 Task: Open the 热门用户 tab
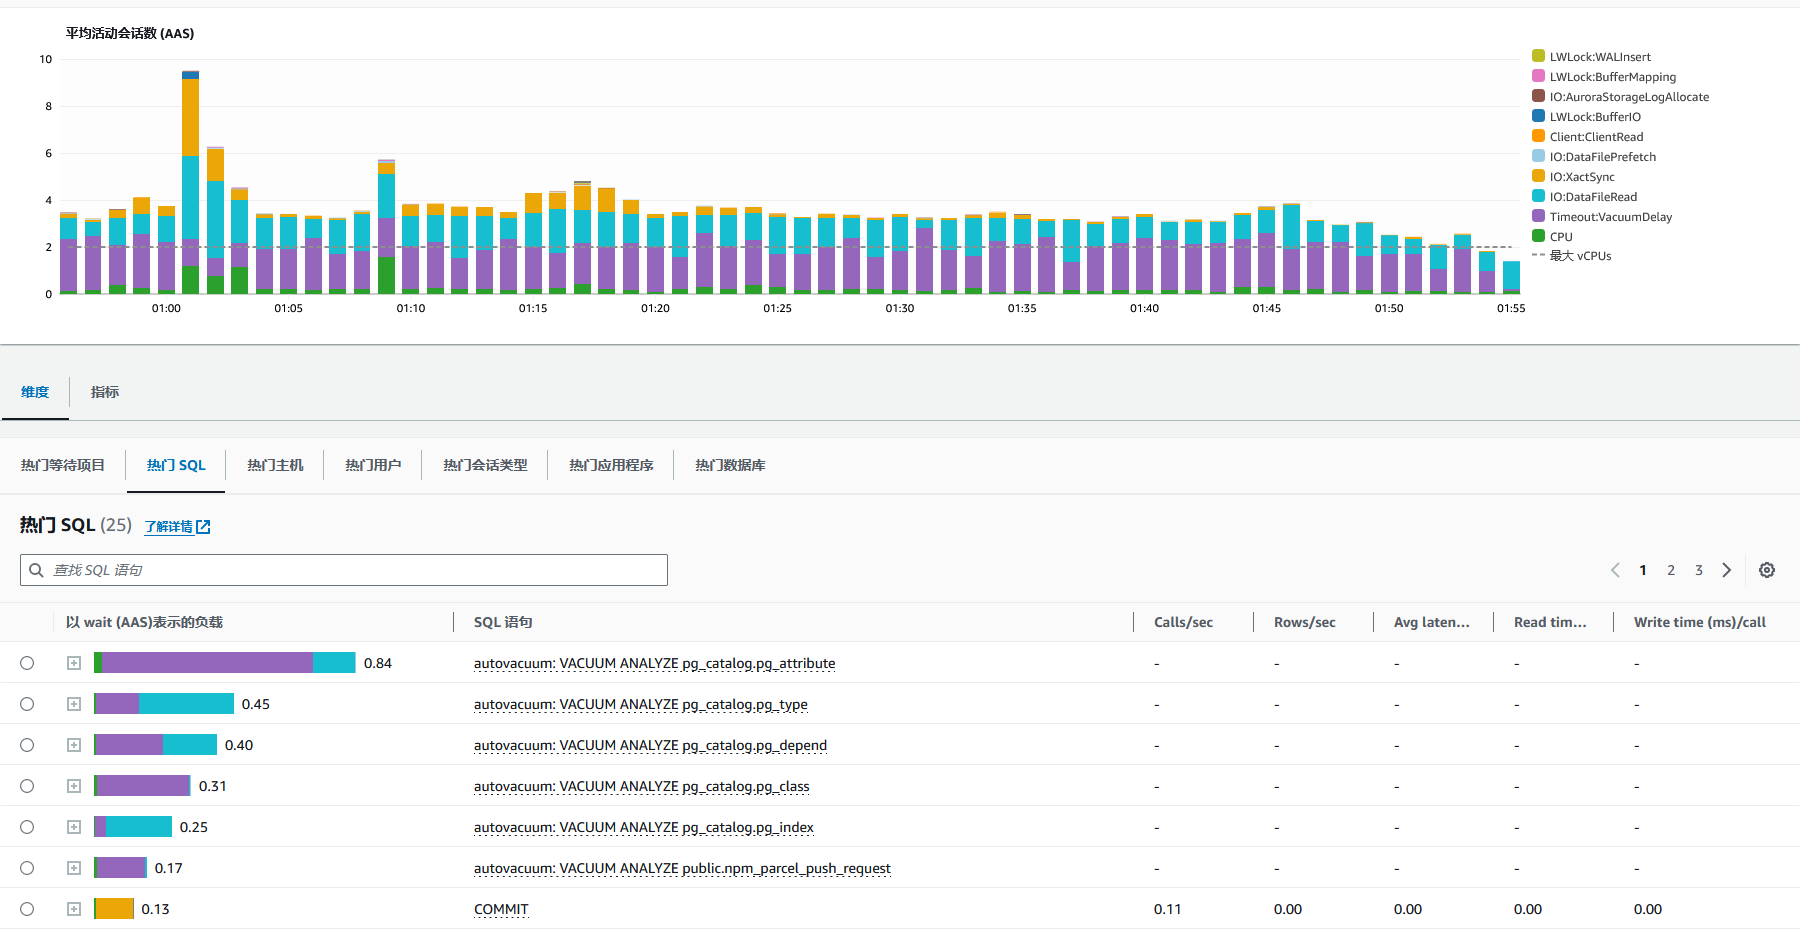point(373,465)
